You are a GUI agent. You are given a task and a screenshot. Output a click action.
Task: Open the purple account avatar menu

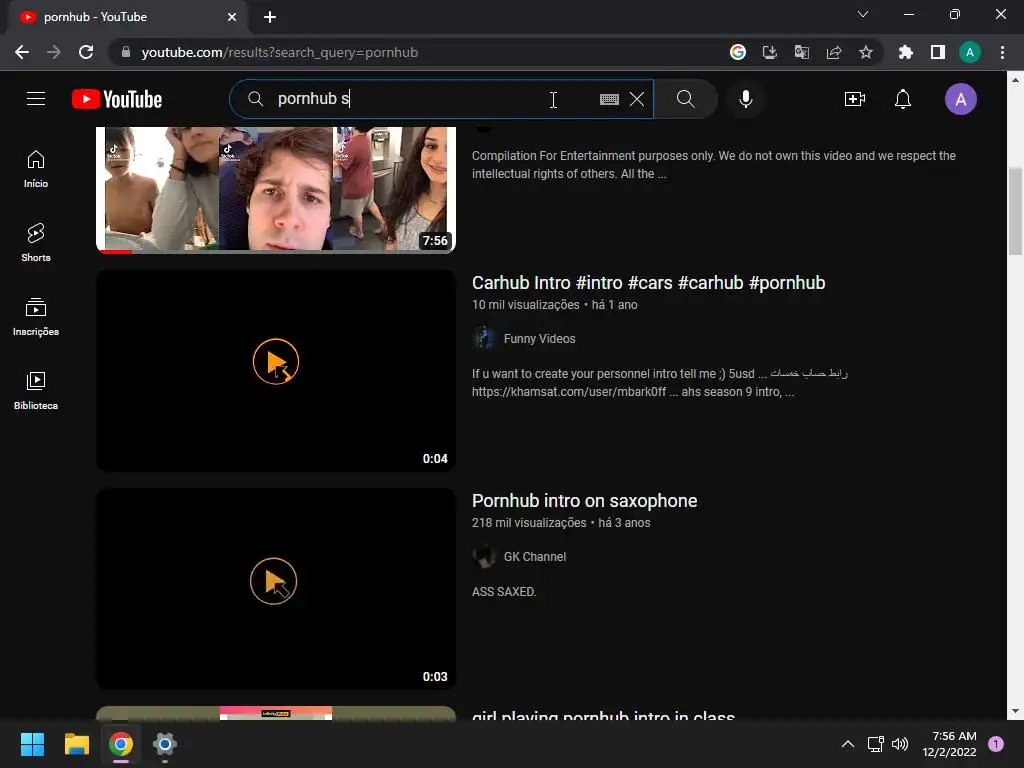(x=961, y=99)
